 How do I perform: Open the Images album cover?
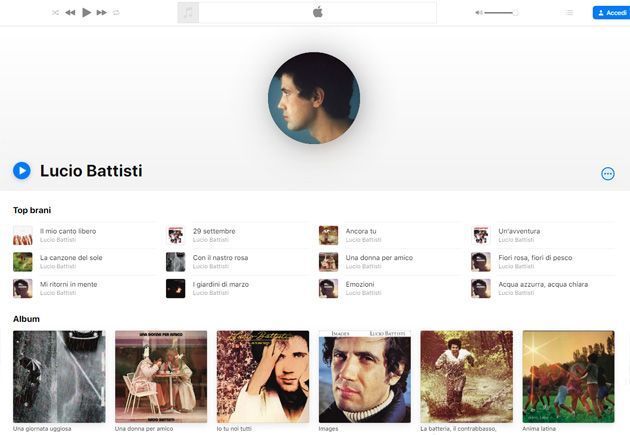(364, 377)
